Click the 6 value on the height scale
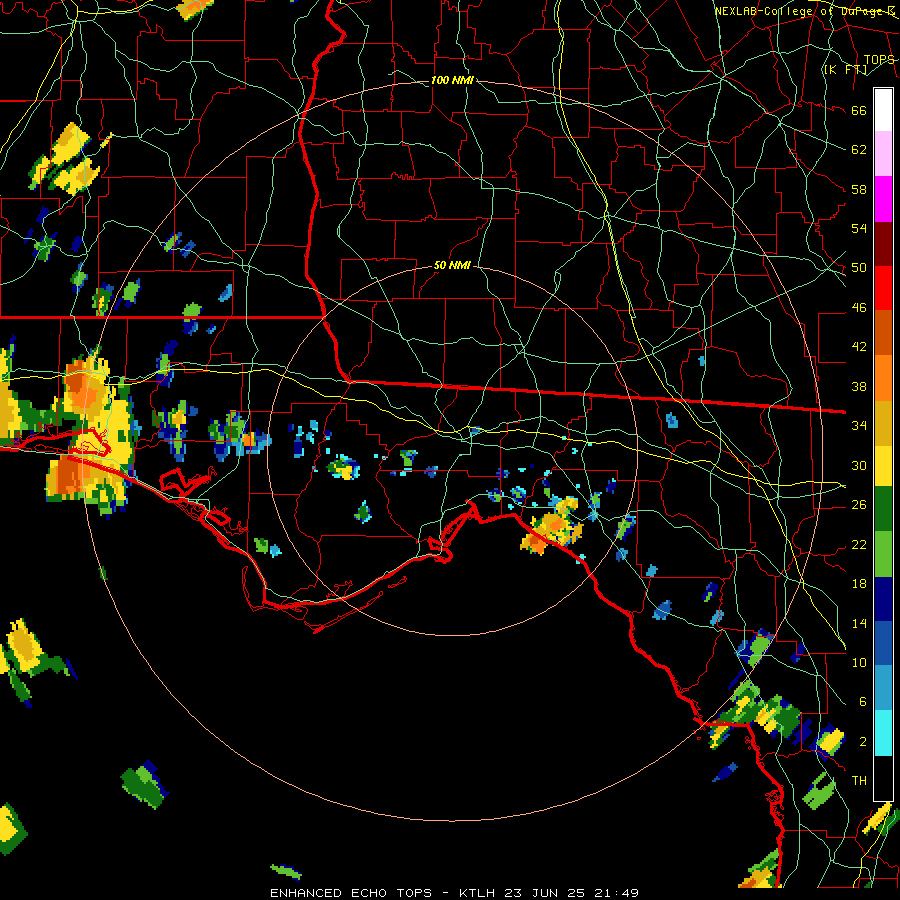 [862, 702]
